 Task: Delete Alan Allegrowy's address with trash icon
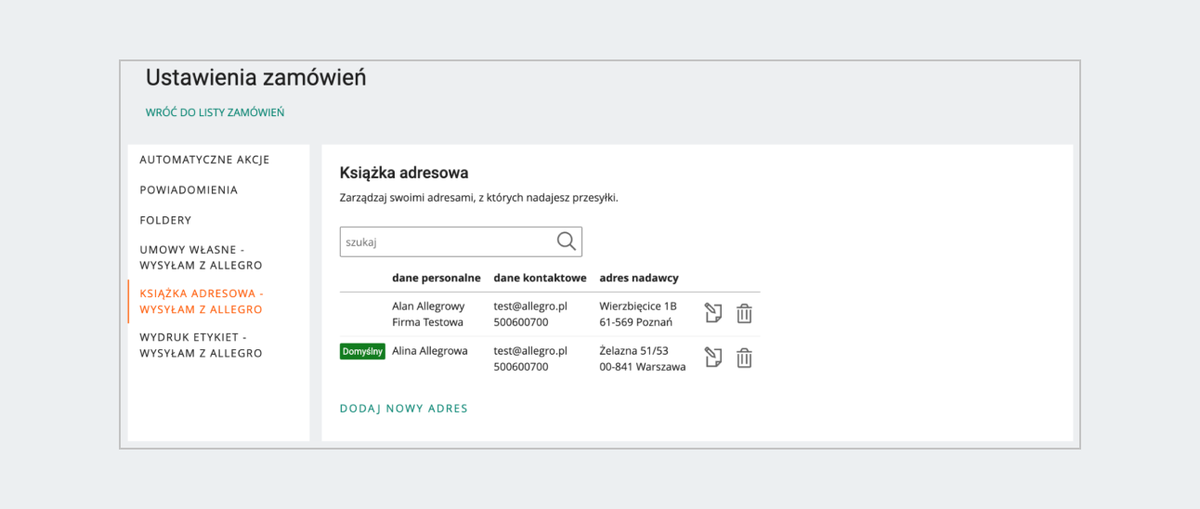pyautogui.click(x=744, y=313)
